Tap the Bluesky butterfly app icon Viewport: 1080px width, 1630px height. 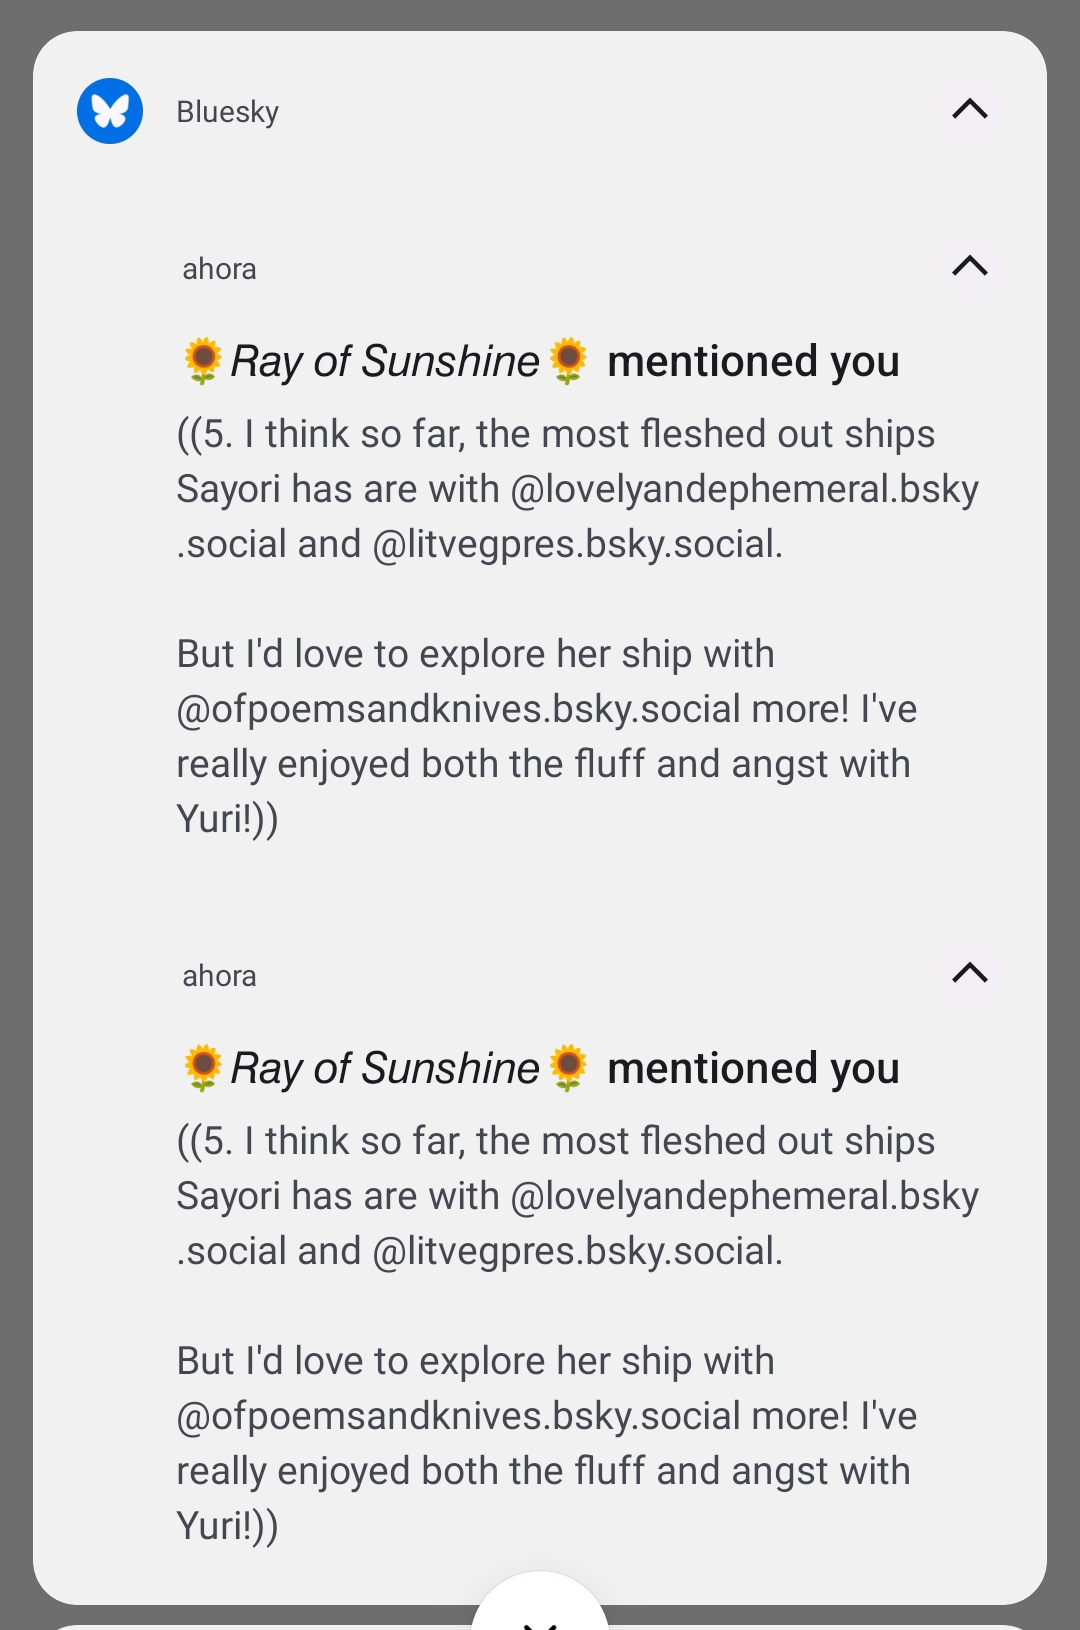pyautogui.click(x=110, y=111)
